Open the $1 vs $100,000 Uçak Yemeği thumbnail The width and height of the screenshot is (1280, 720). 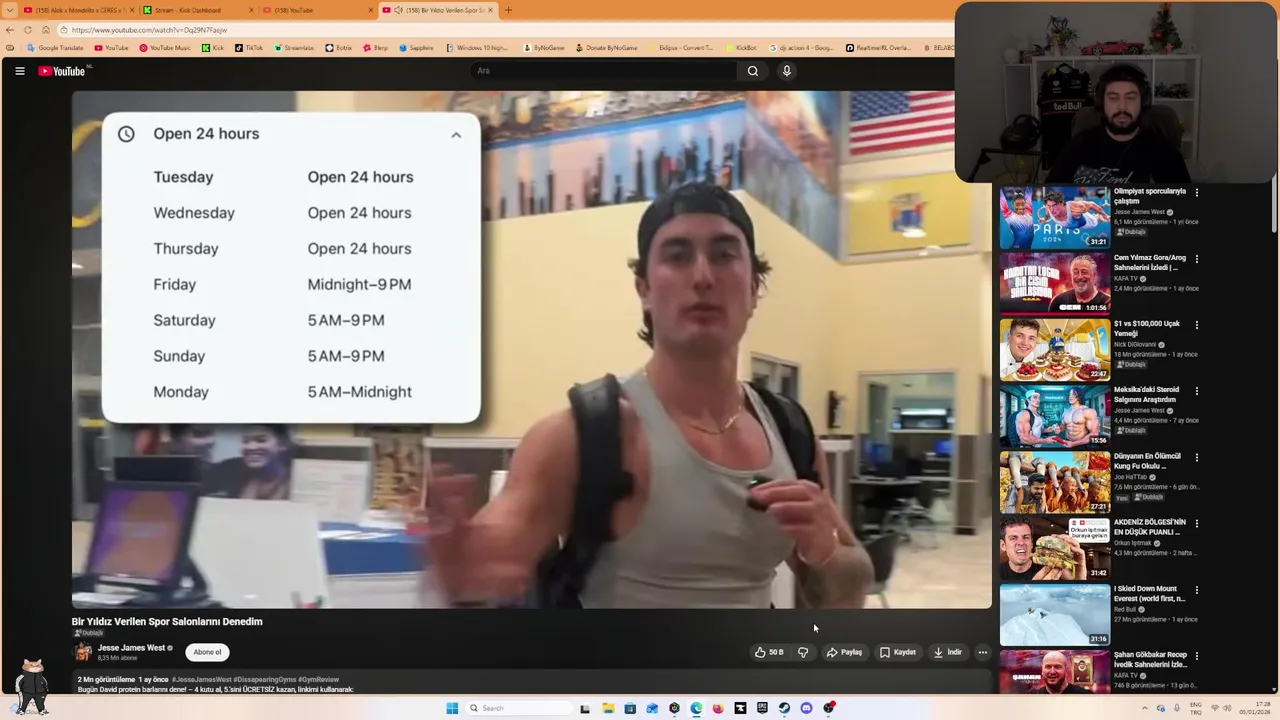point(1054,349)
